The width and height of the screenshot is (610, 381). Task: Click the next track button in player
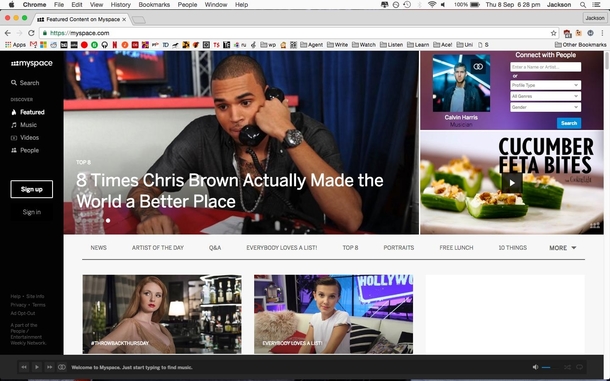point(49,367)
